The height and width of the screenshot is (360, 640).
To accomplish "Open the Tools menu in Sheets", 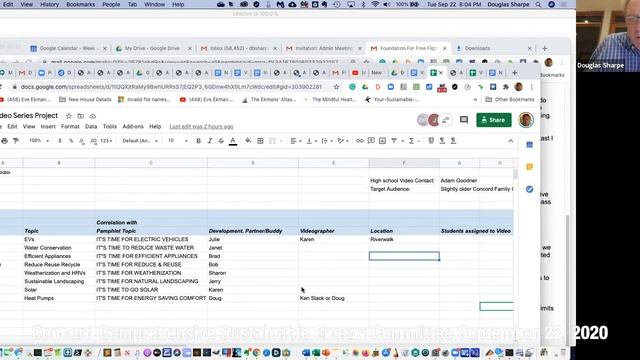I will (x=110, y=127).
